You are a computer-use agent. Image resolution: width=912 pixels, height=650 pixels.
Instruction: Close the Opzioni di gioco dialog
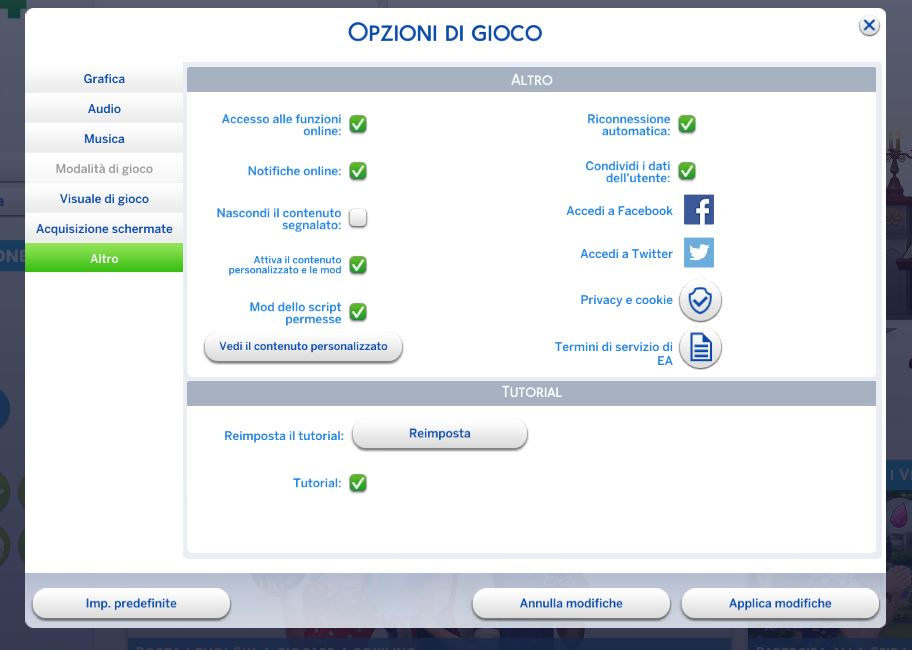tap(868, 26)
